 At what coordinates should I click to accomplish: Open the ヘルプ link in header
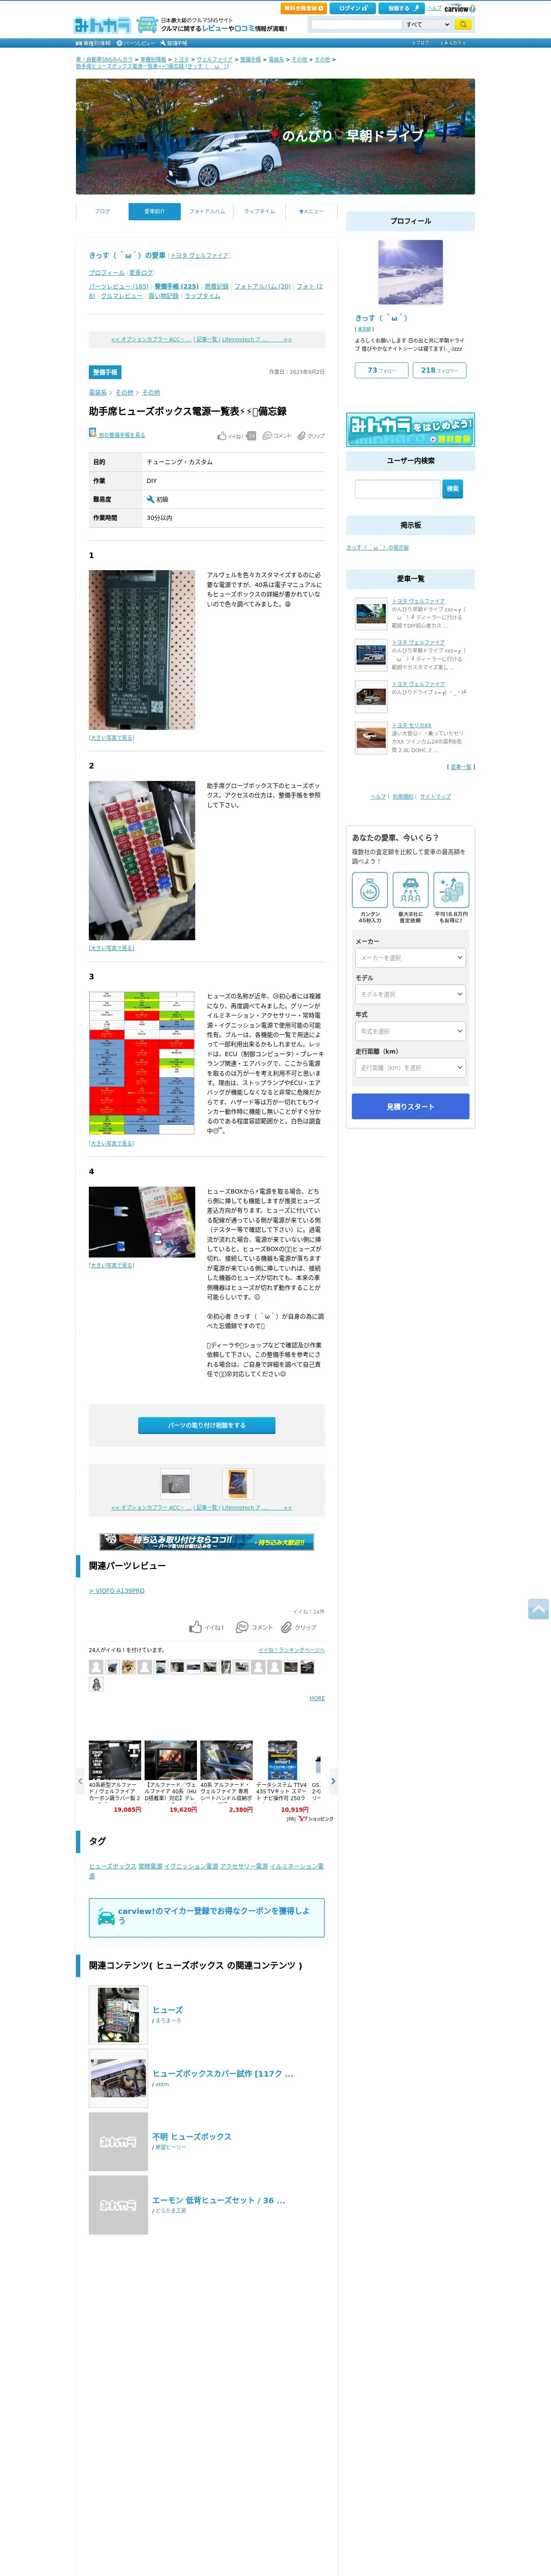click(434, 8)
